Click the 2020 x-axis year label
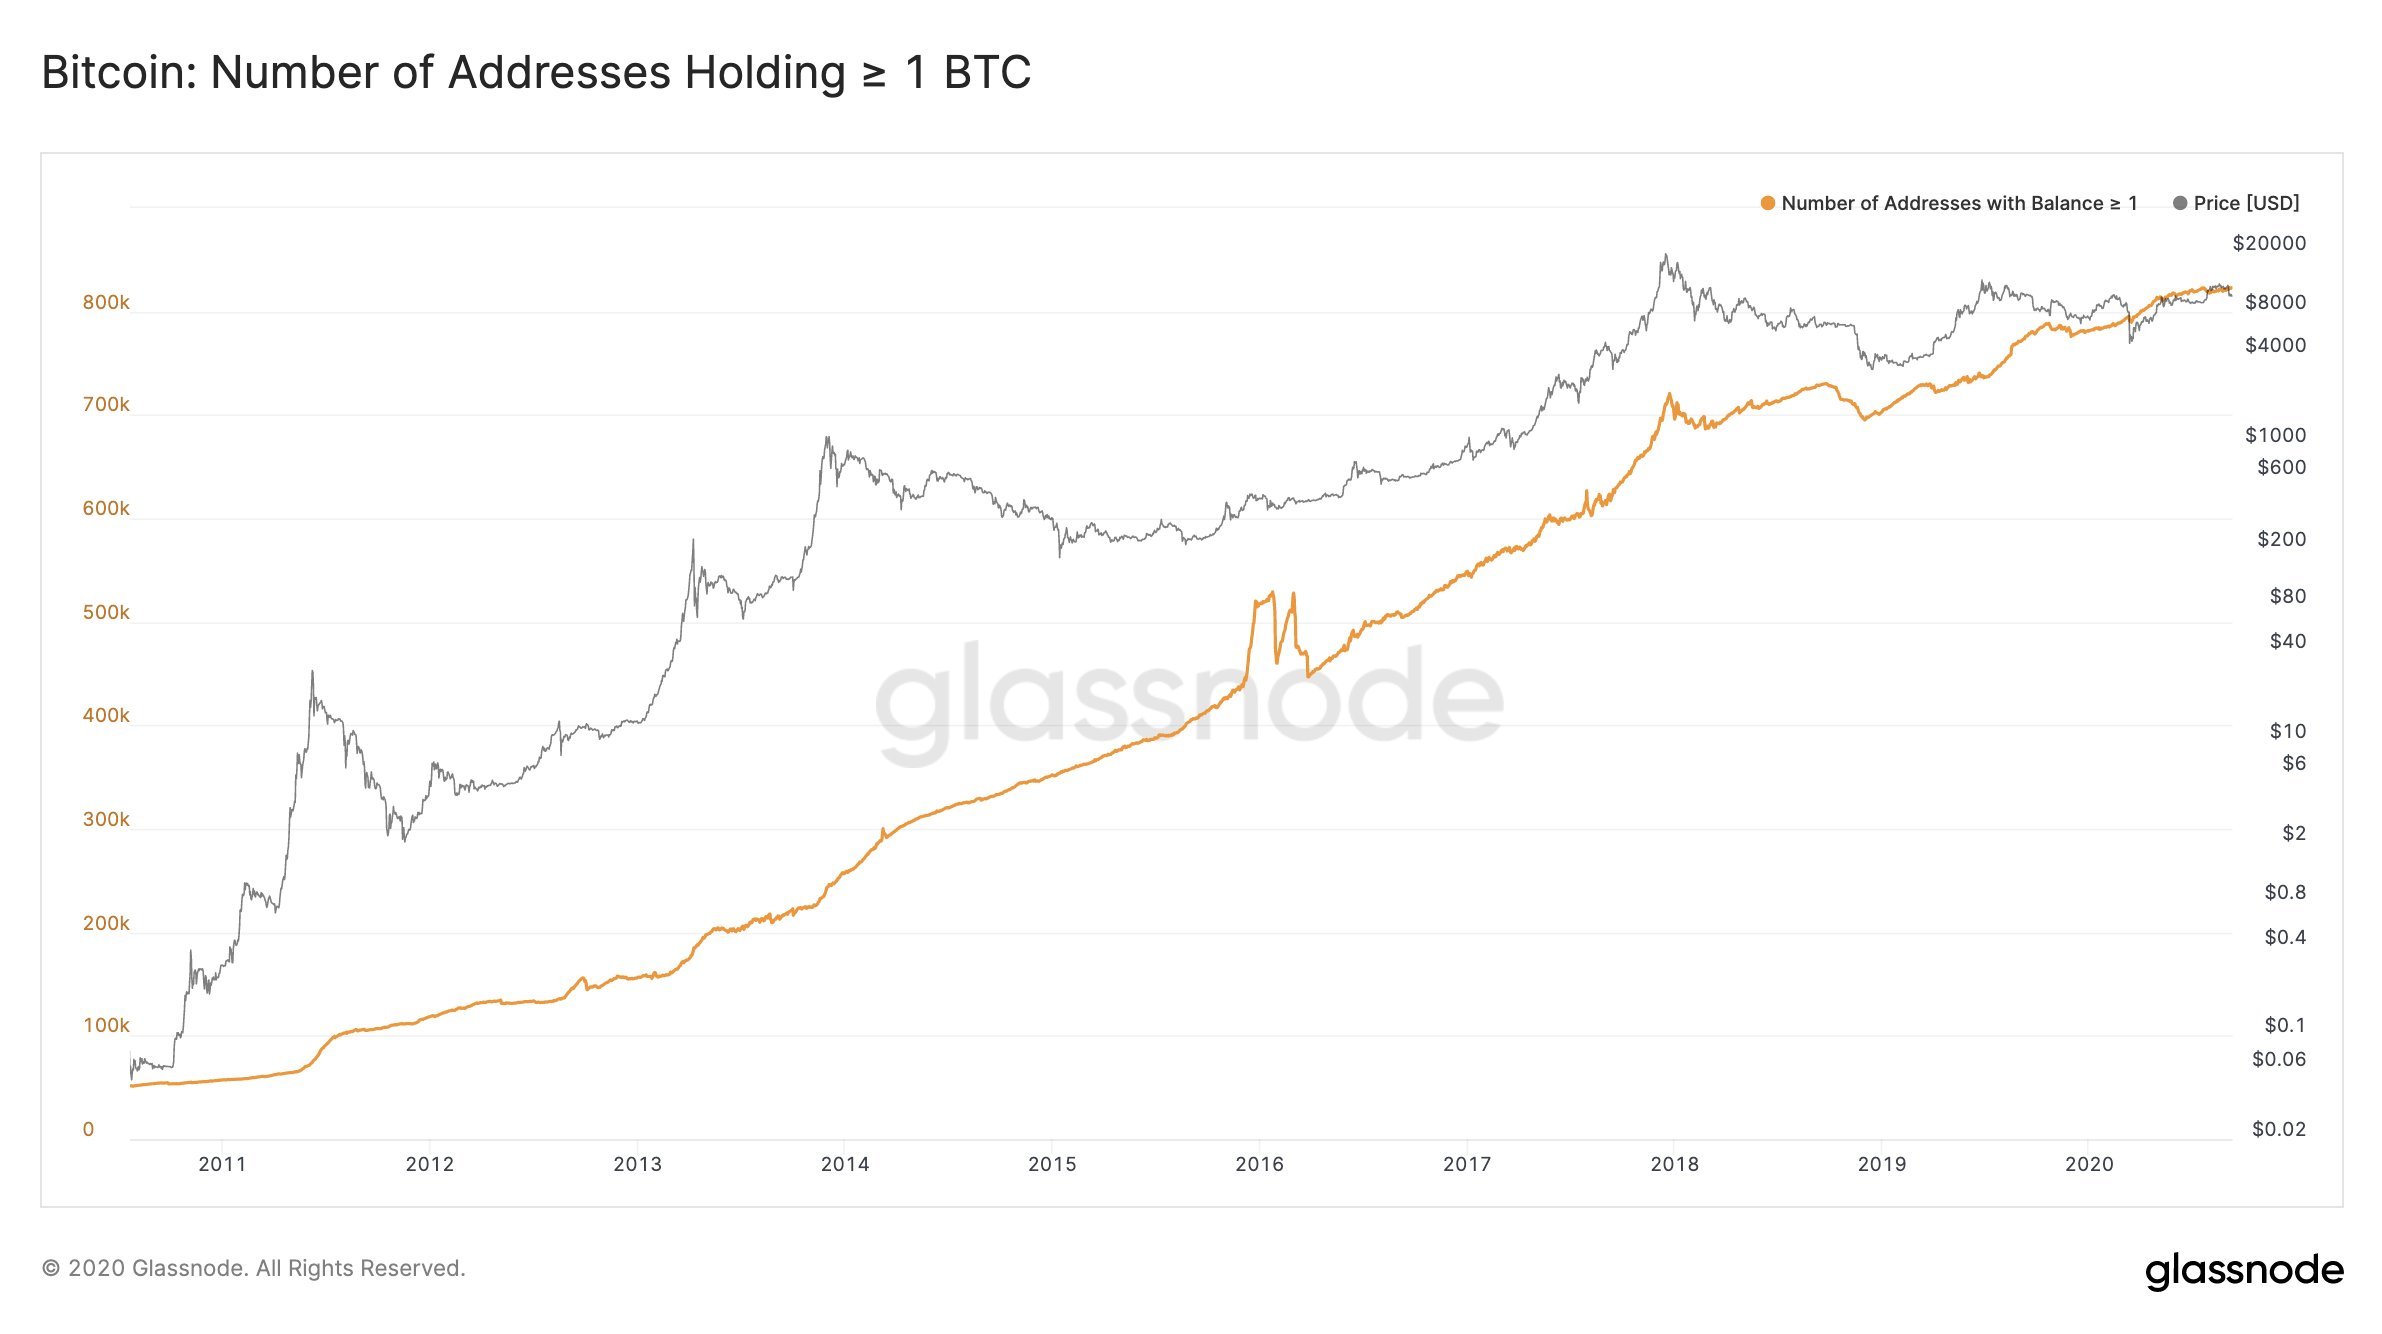Screen dimensions: 2382x1334 [2089, 1164]
